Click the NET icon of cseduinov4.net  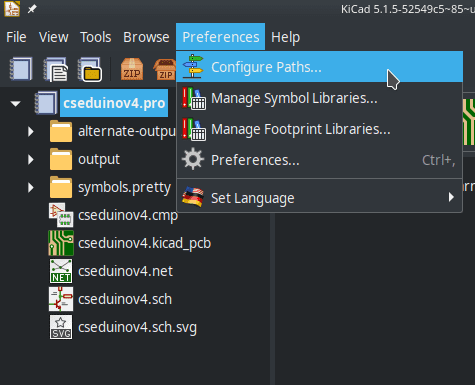61,271
